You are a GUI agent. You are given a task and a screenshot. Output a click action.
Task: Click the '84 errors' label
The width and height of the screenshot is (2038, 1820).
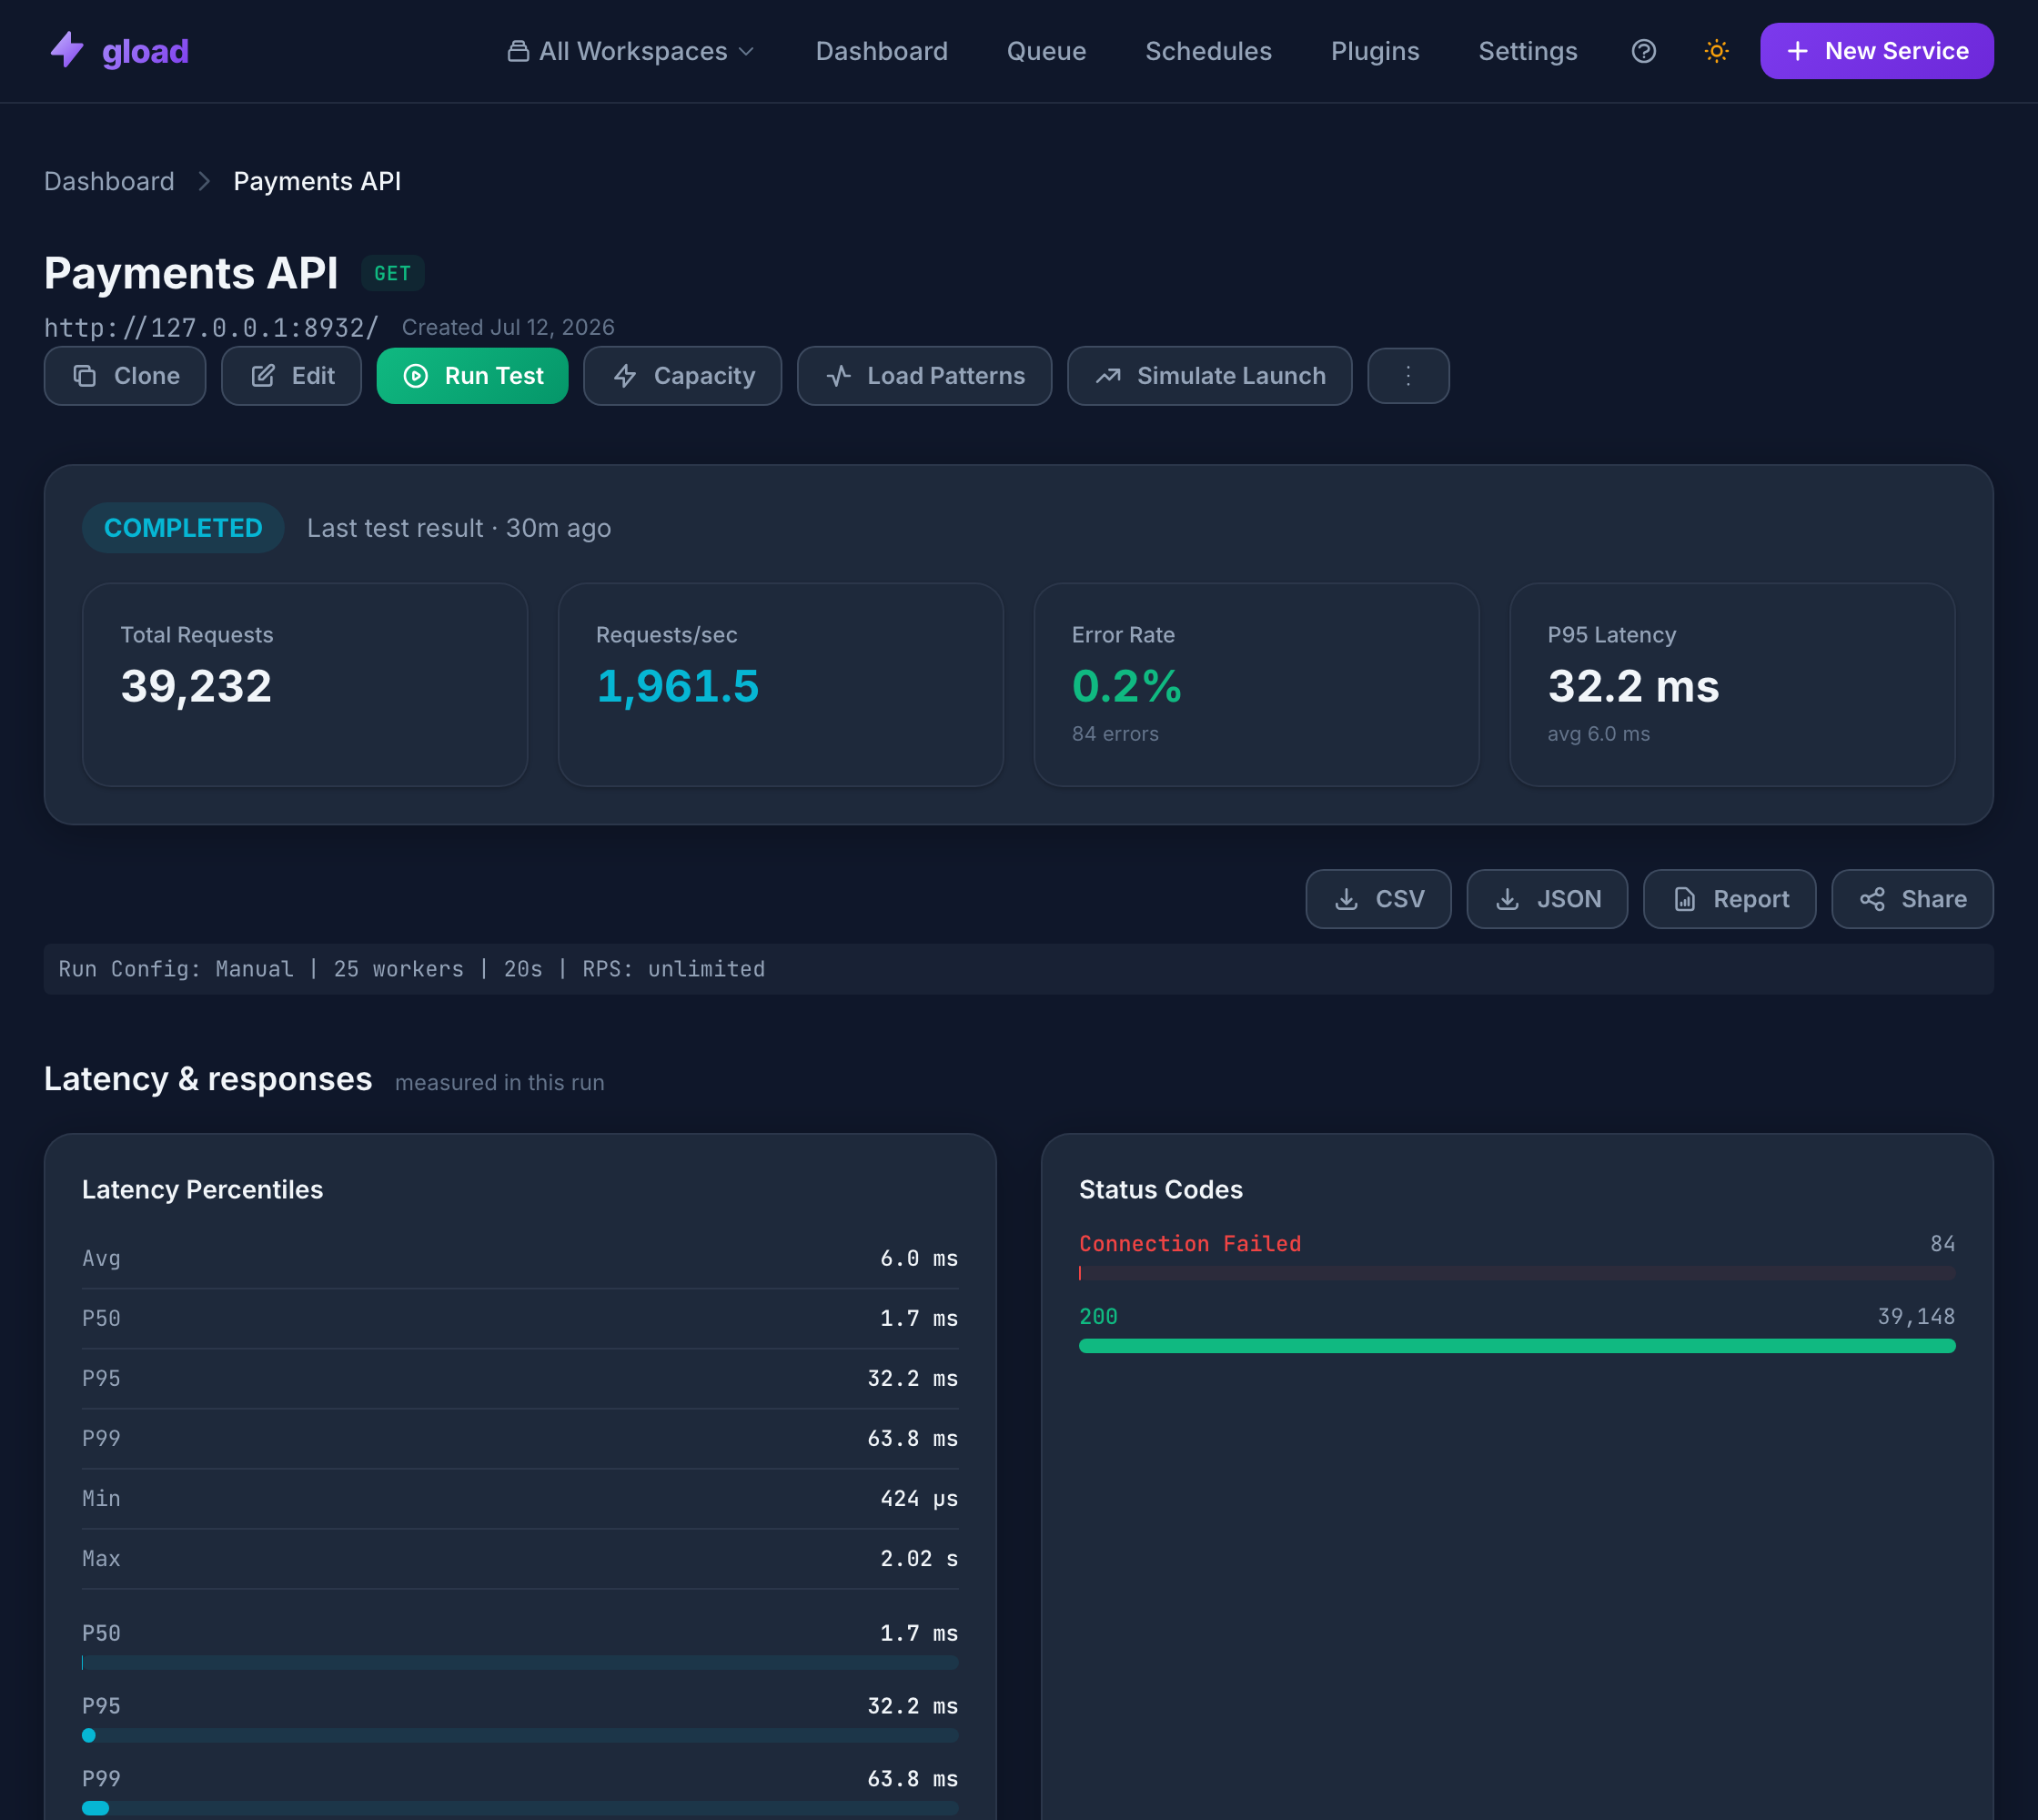tap(1115, 734)
